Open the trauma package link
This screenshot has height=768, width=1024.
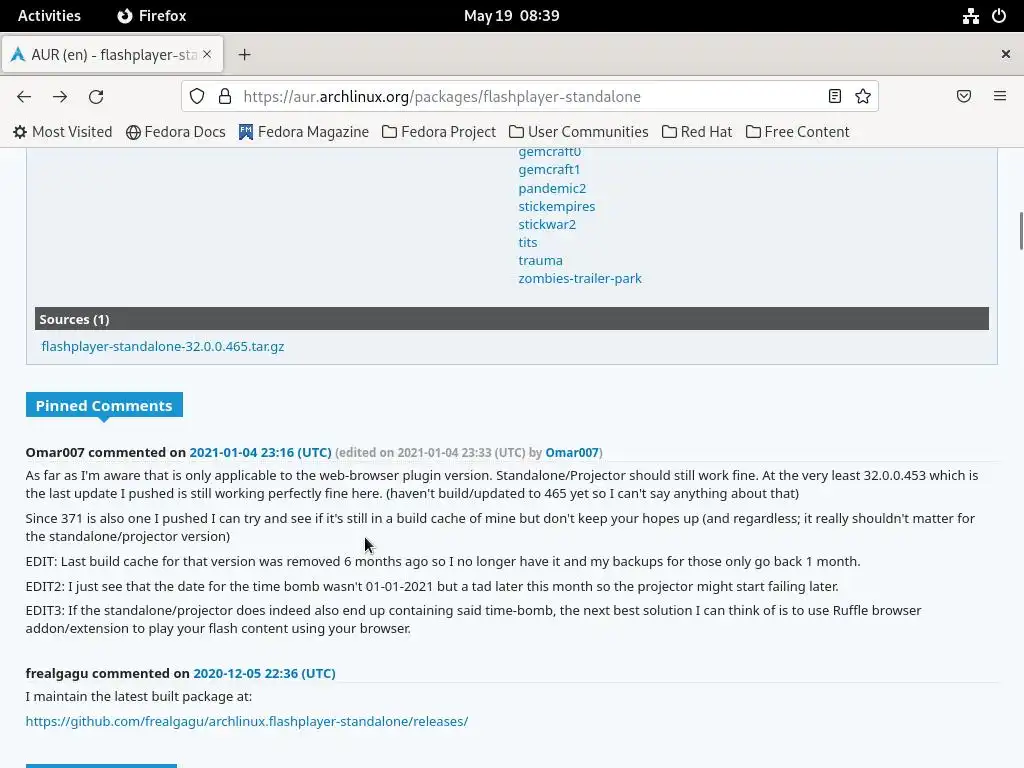click(x=541, y=261)
